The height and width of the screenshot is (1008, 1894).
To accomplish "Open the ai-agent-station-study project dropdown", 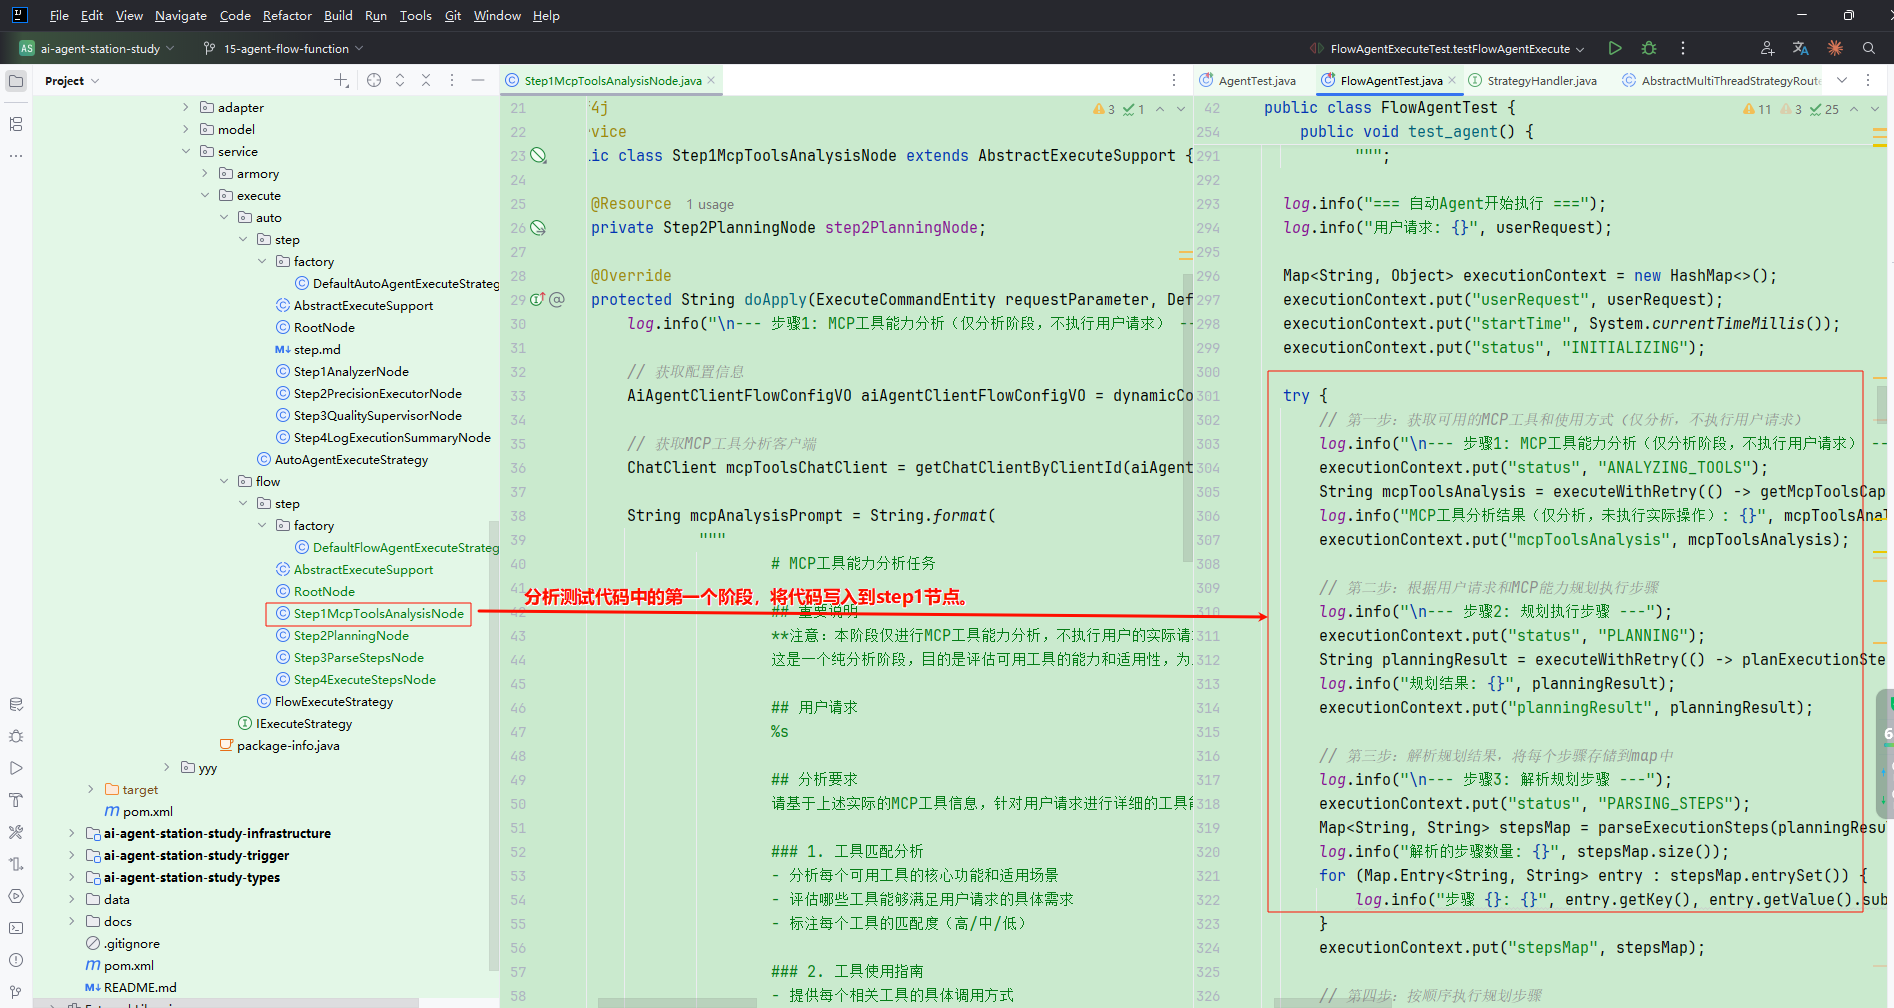I will pyautogui.click(x=98, y=48).
